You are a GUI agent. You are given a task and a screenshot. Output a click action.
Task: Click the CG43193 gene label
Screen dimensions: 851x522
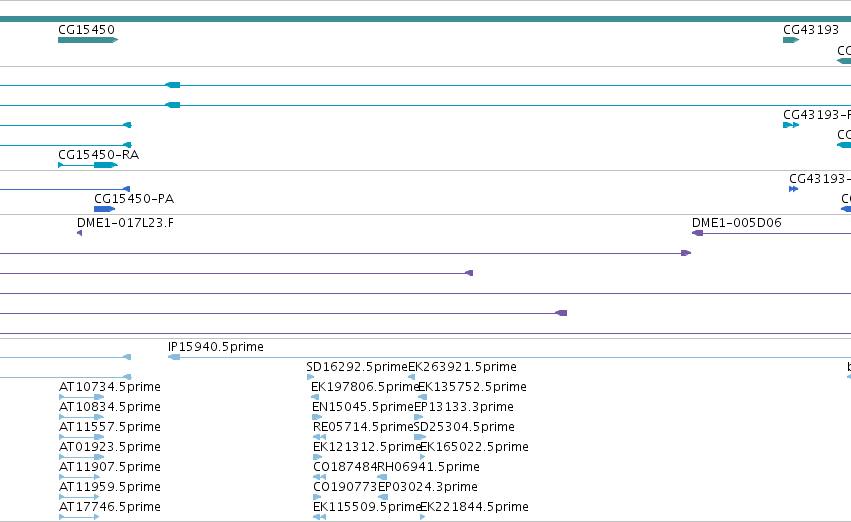811,30
